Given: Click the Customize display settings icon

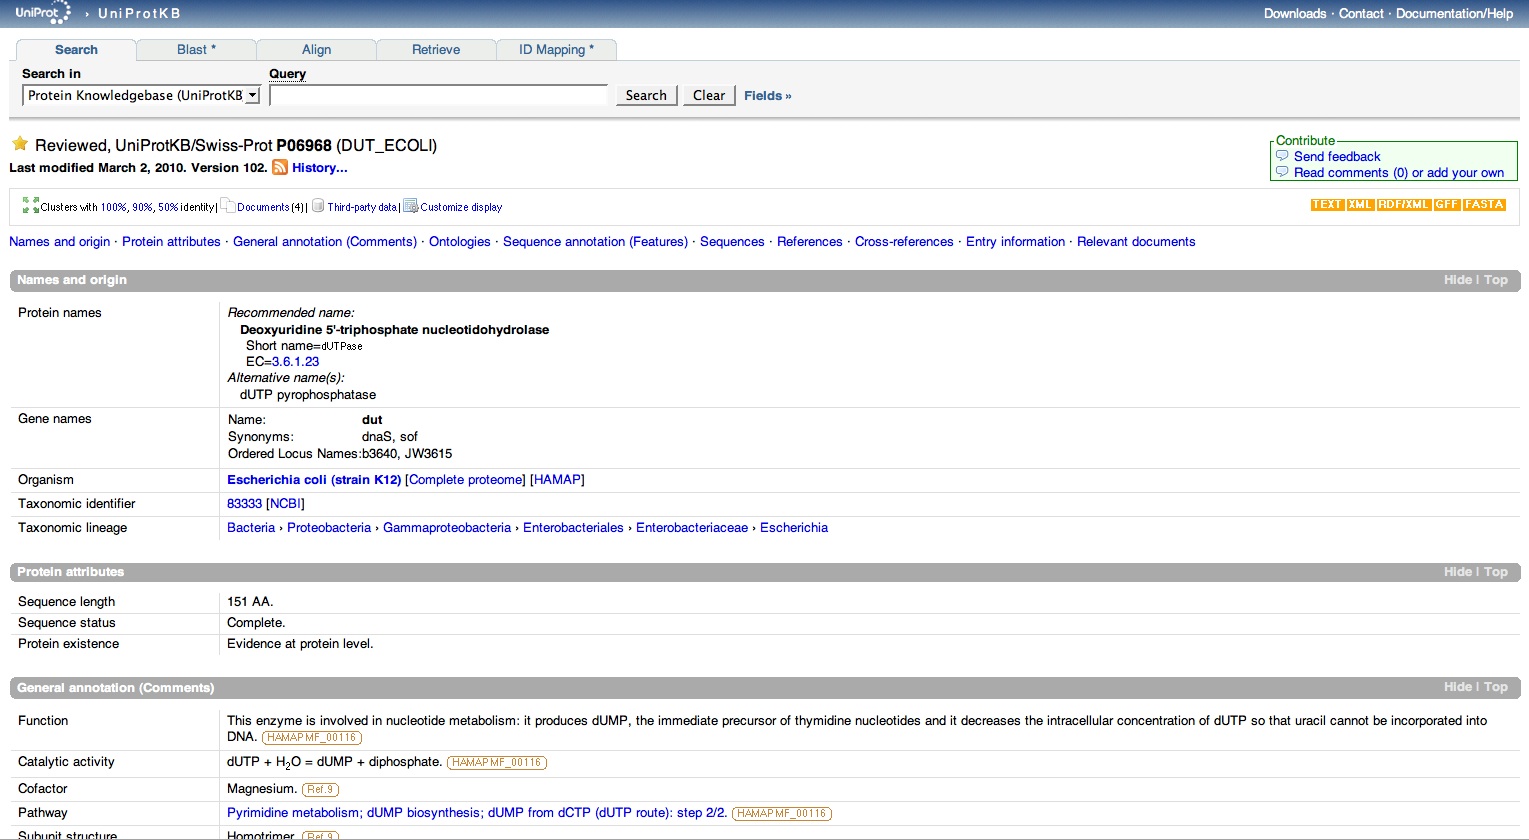Looking at the screenshot, I should [410, 206].
